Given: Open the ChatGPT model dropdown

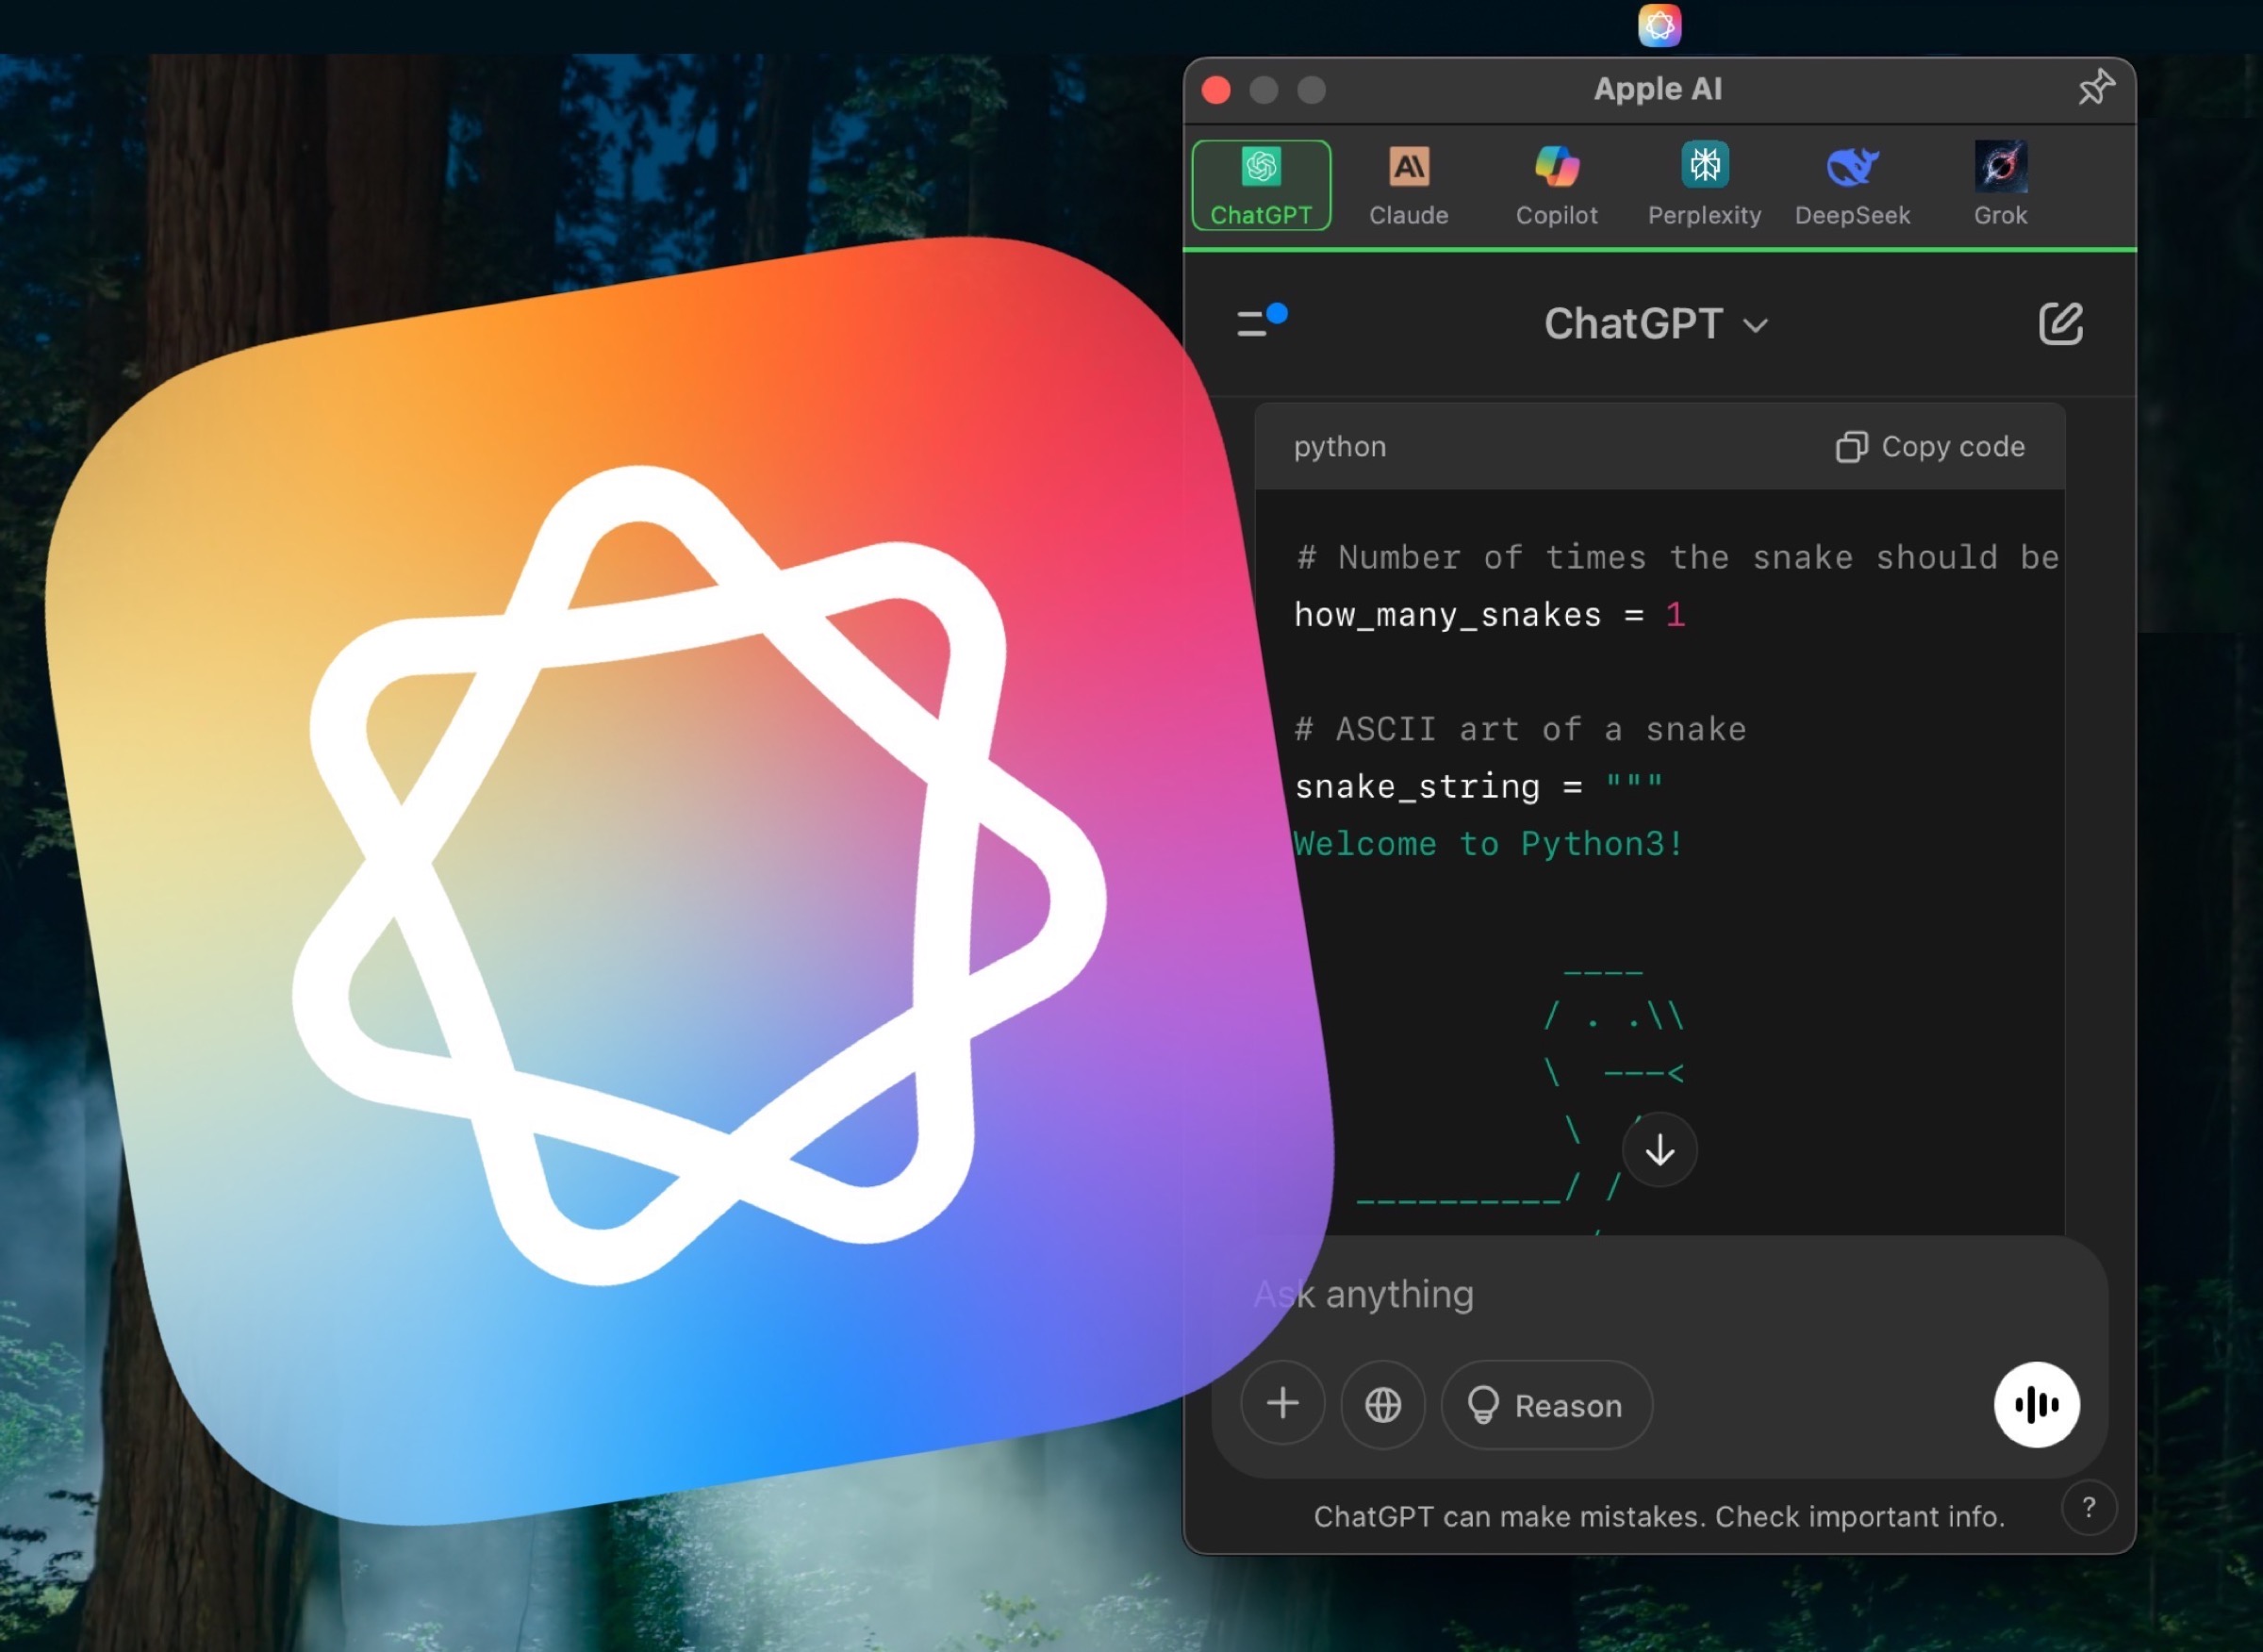Looking at the screenshot, I should (1656, 323).
